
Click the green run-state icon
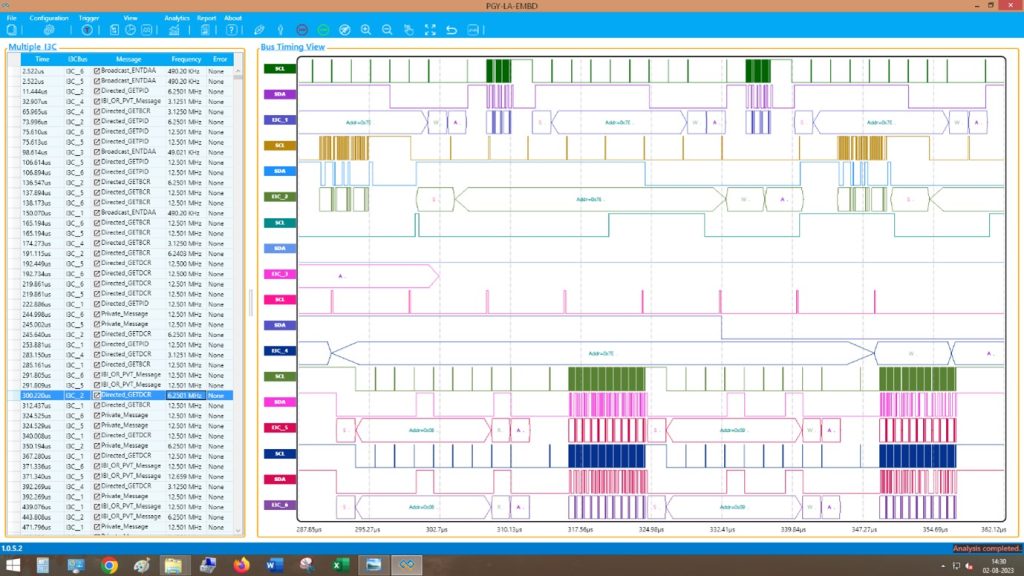click(x=323, y=30)
